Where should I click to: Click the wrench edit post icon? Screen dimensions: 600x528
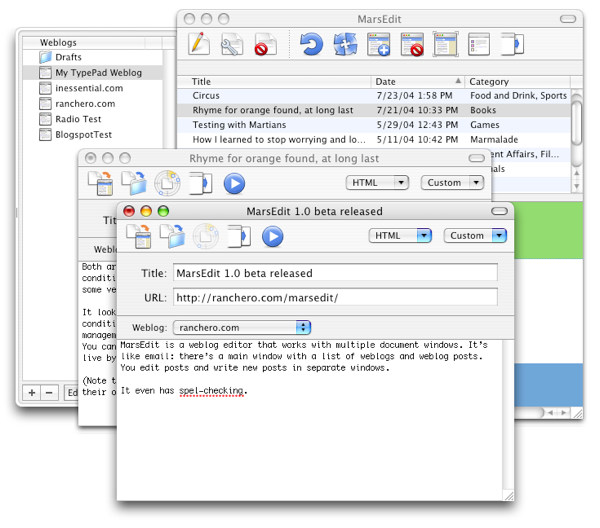coord(232,44)
